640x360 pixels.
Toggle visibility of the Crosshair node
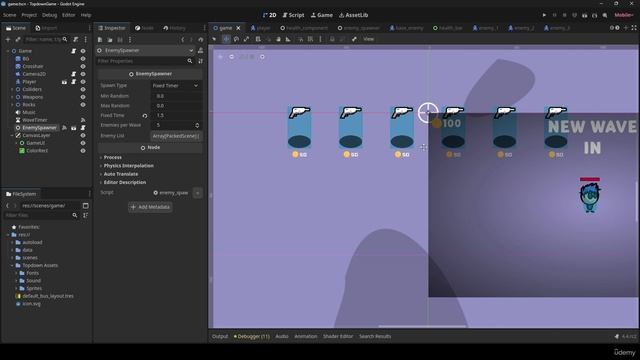click(83, 67)
